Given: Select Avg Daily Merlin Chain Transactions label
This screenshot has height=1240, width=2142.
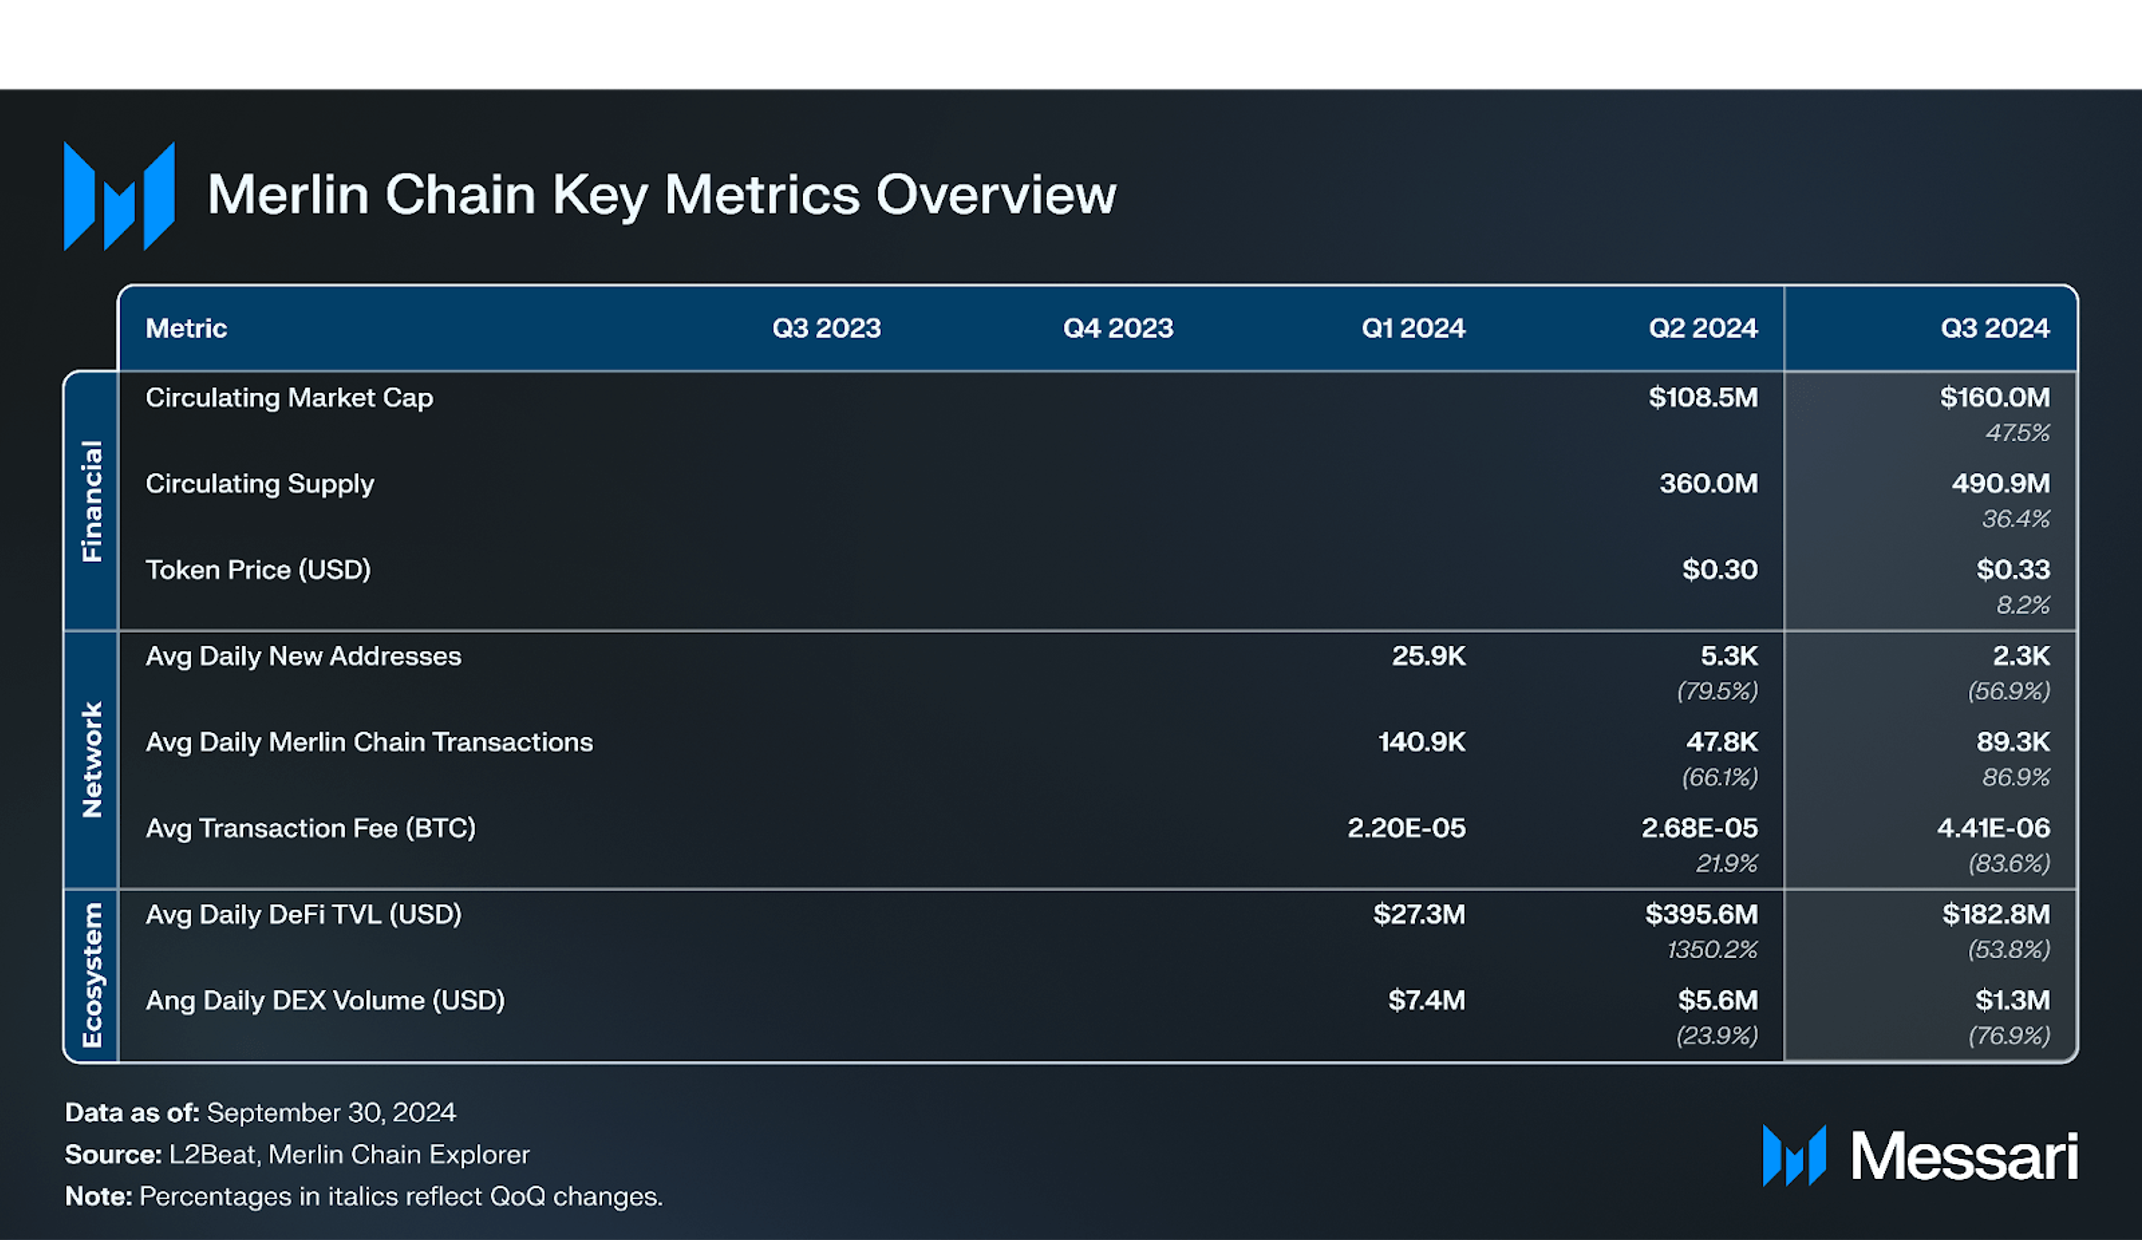Looking at the screenshot, I should pyautogui.click(x=369, y=742).
